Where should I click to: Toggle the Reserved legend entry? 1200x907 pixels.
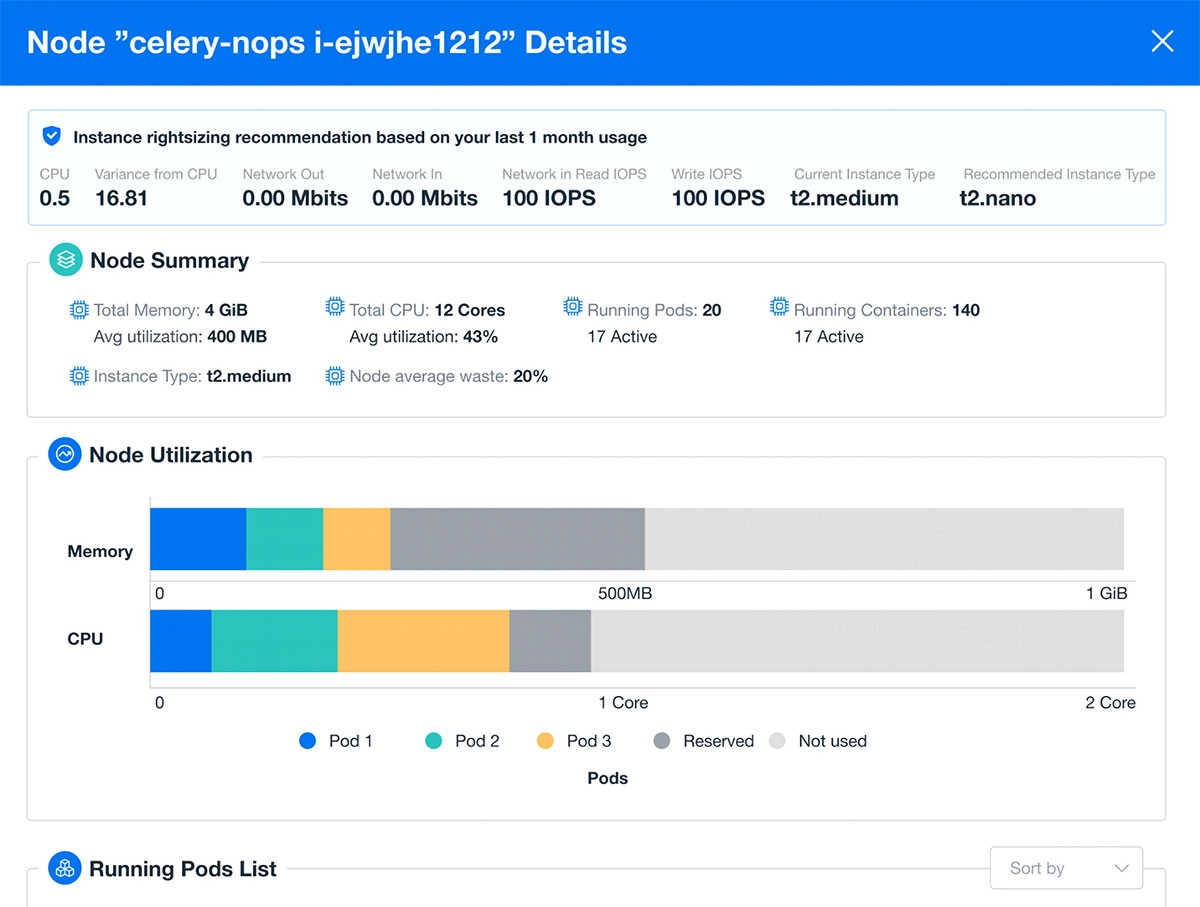tap(703, 741)
